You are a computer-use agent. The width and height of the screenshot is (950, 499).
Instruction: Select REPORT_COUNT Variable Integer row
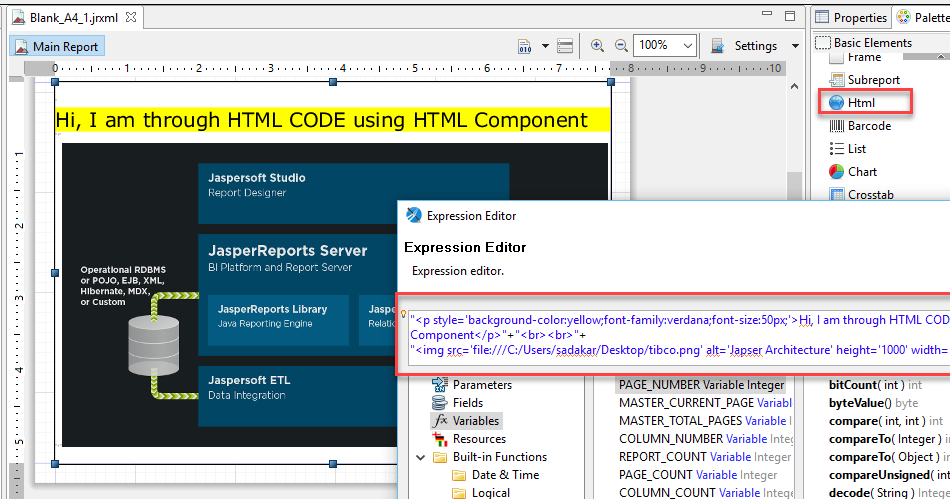[704, 457]
